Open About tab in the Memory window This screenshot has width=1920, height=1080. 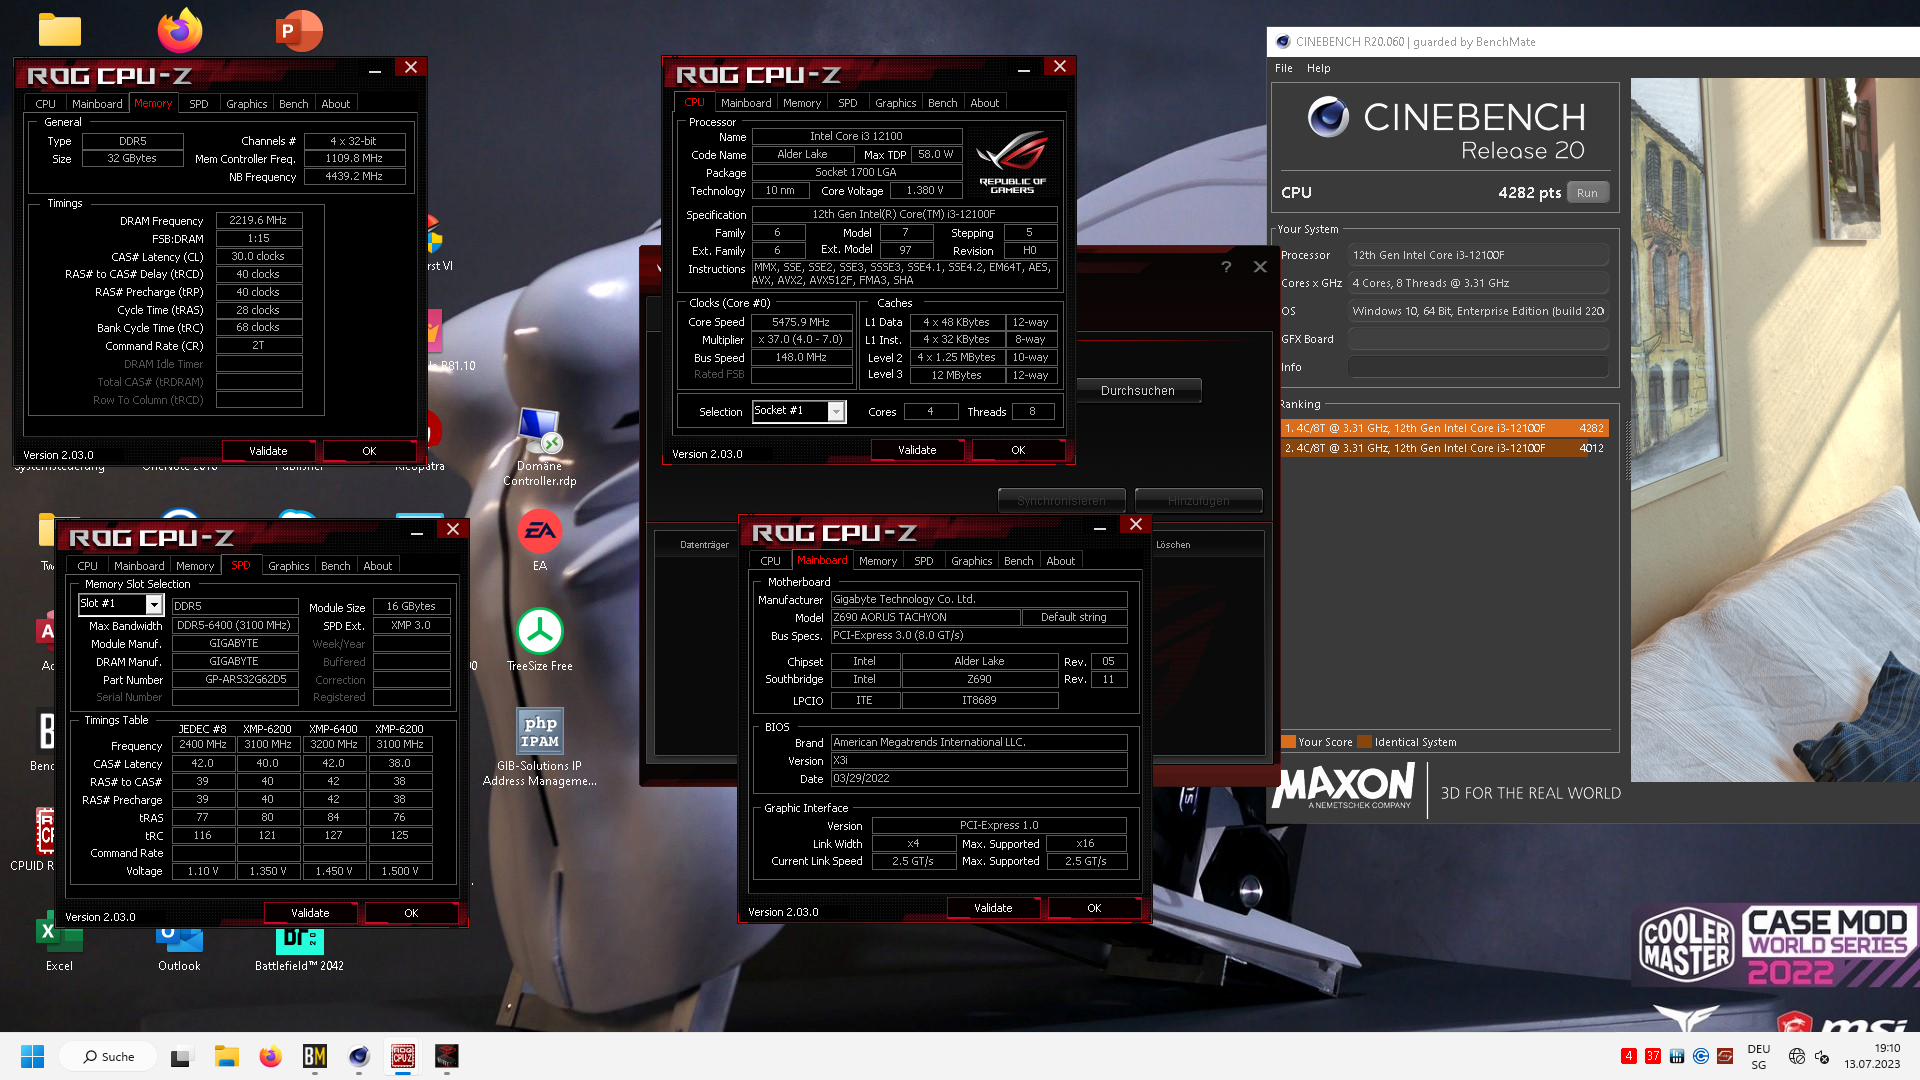(336, 104)
